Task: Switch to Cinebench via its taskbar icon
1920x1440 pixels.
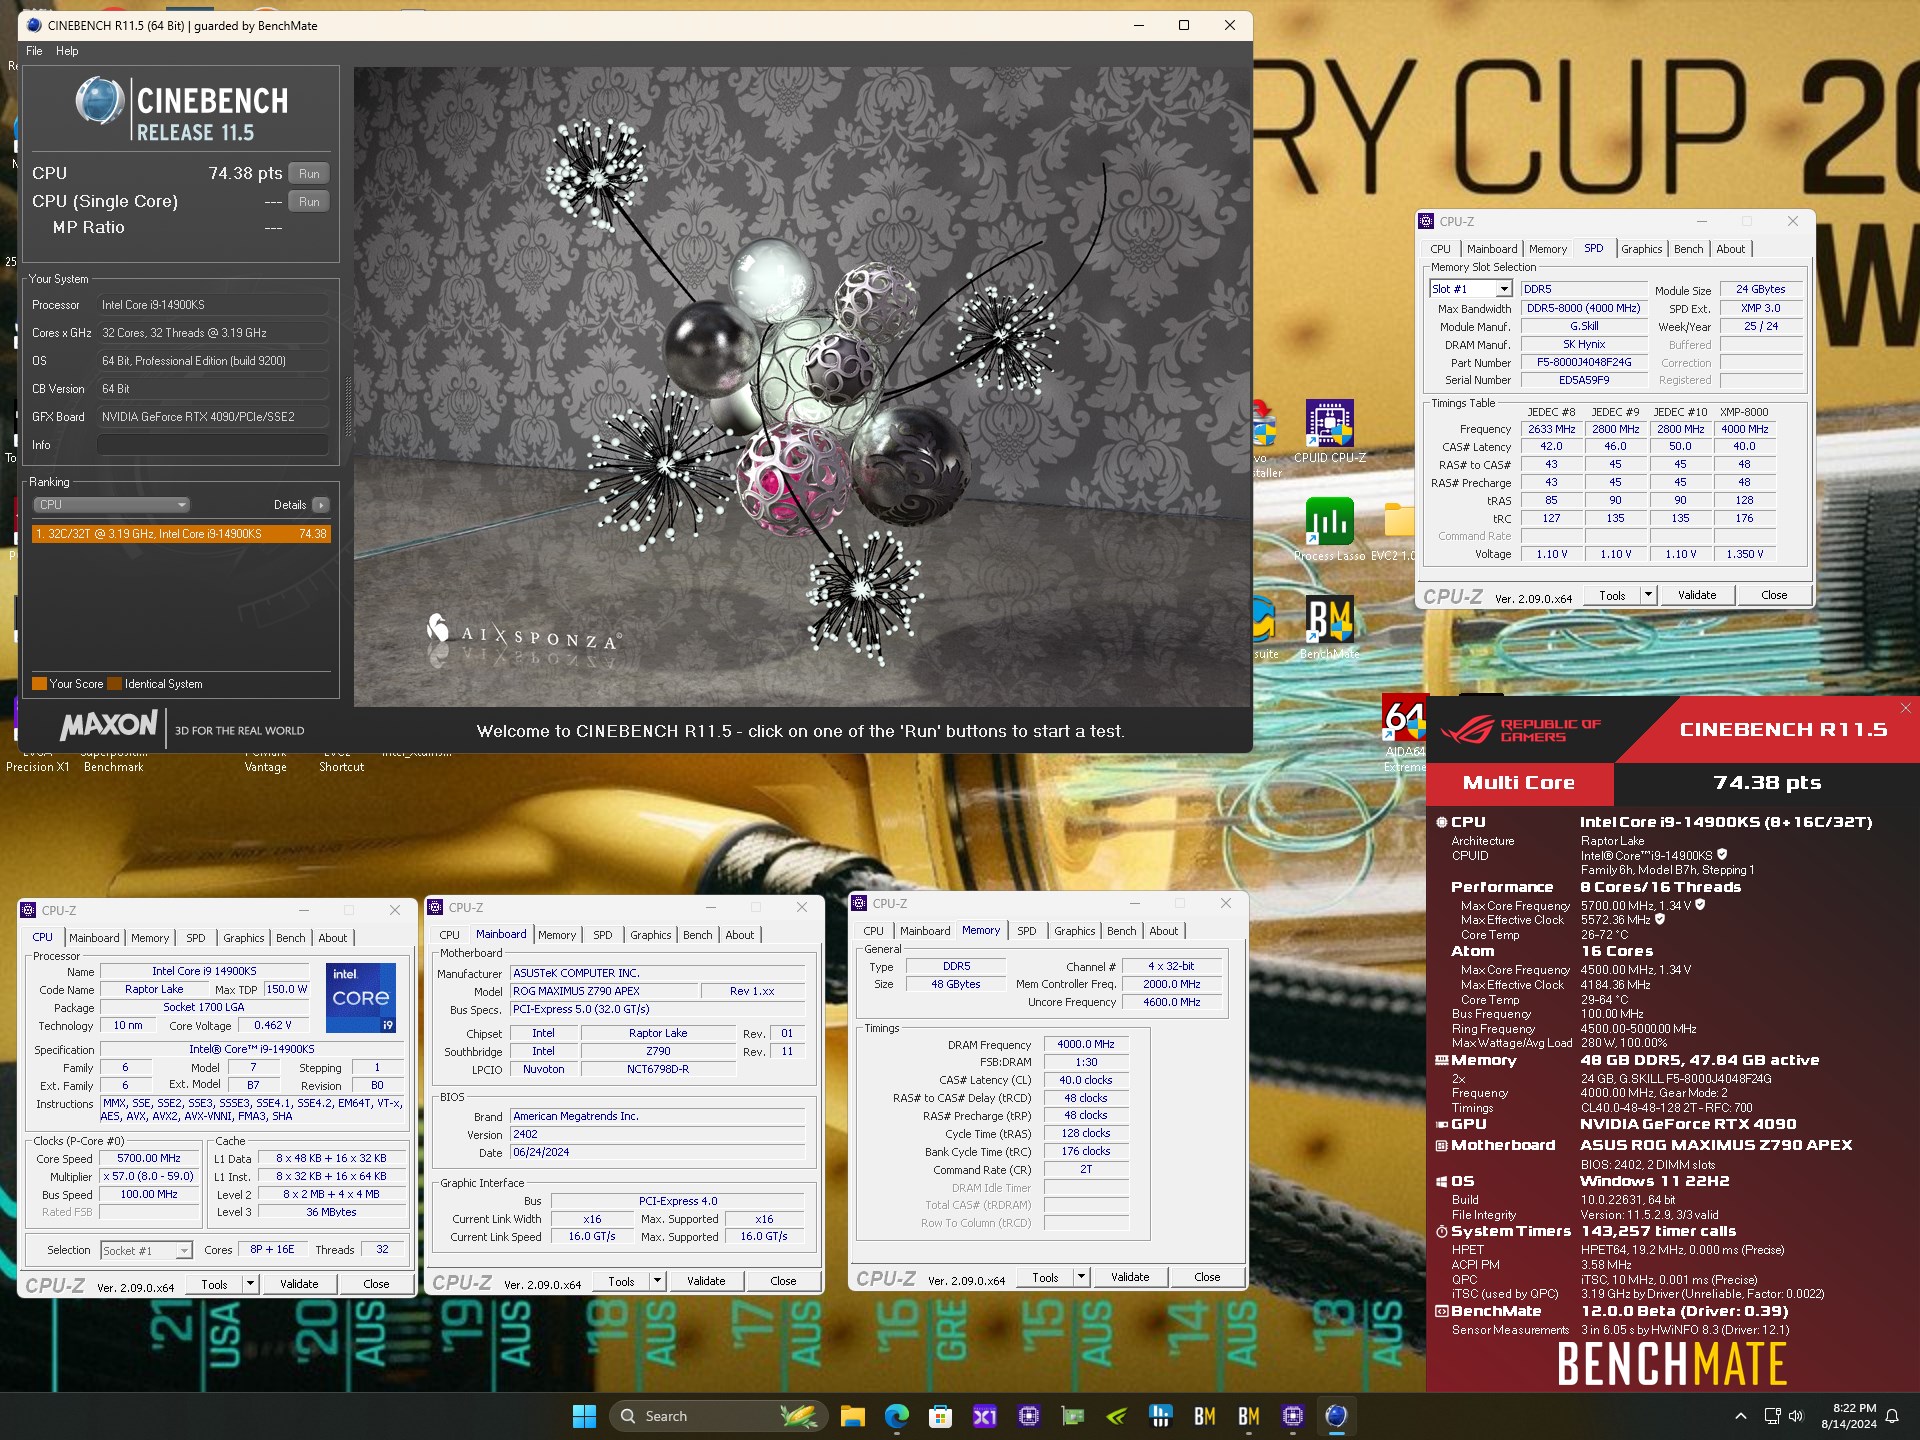Action: 1336,1416
